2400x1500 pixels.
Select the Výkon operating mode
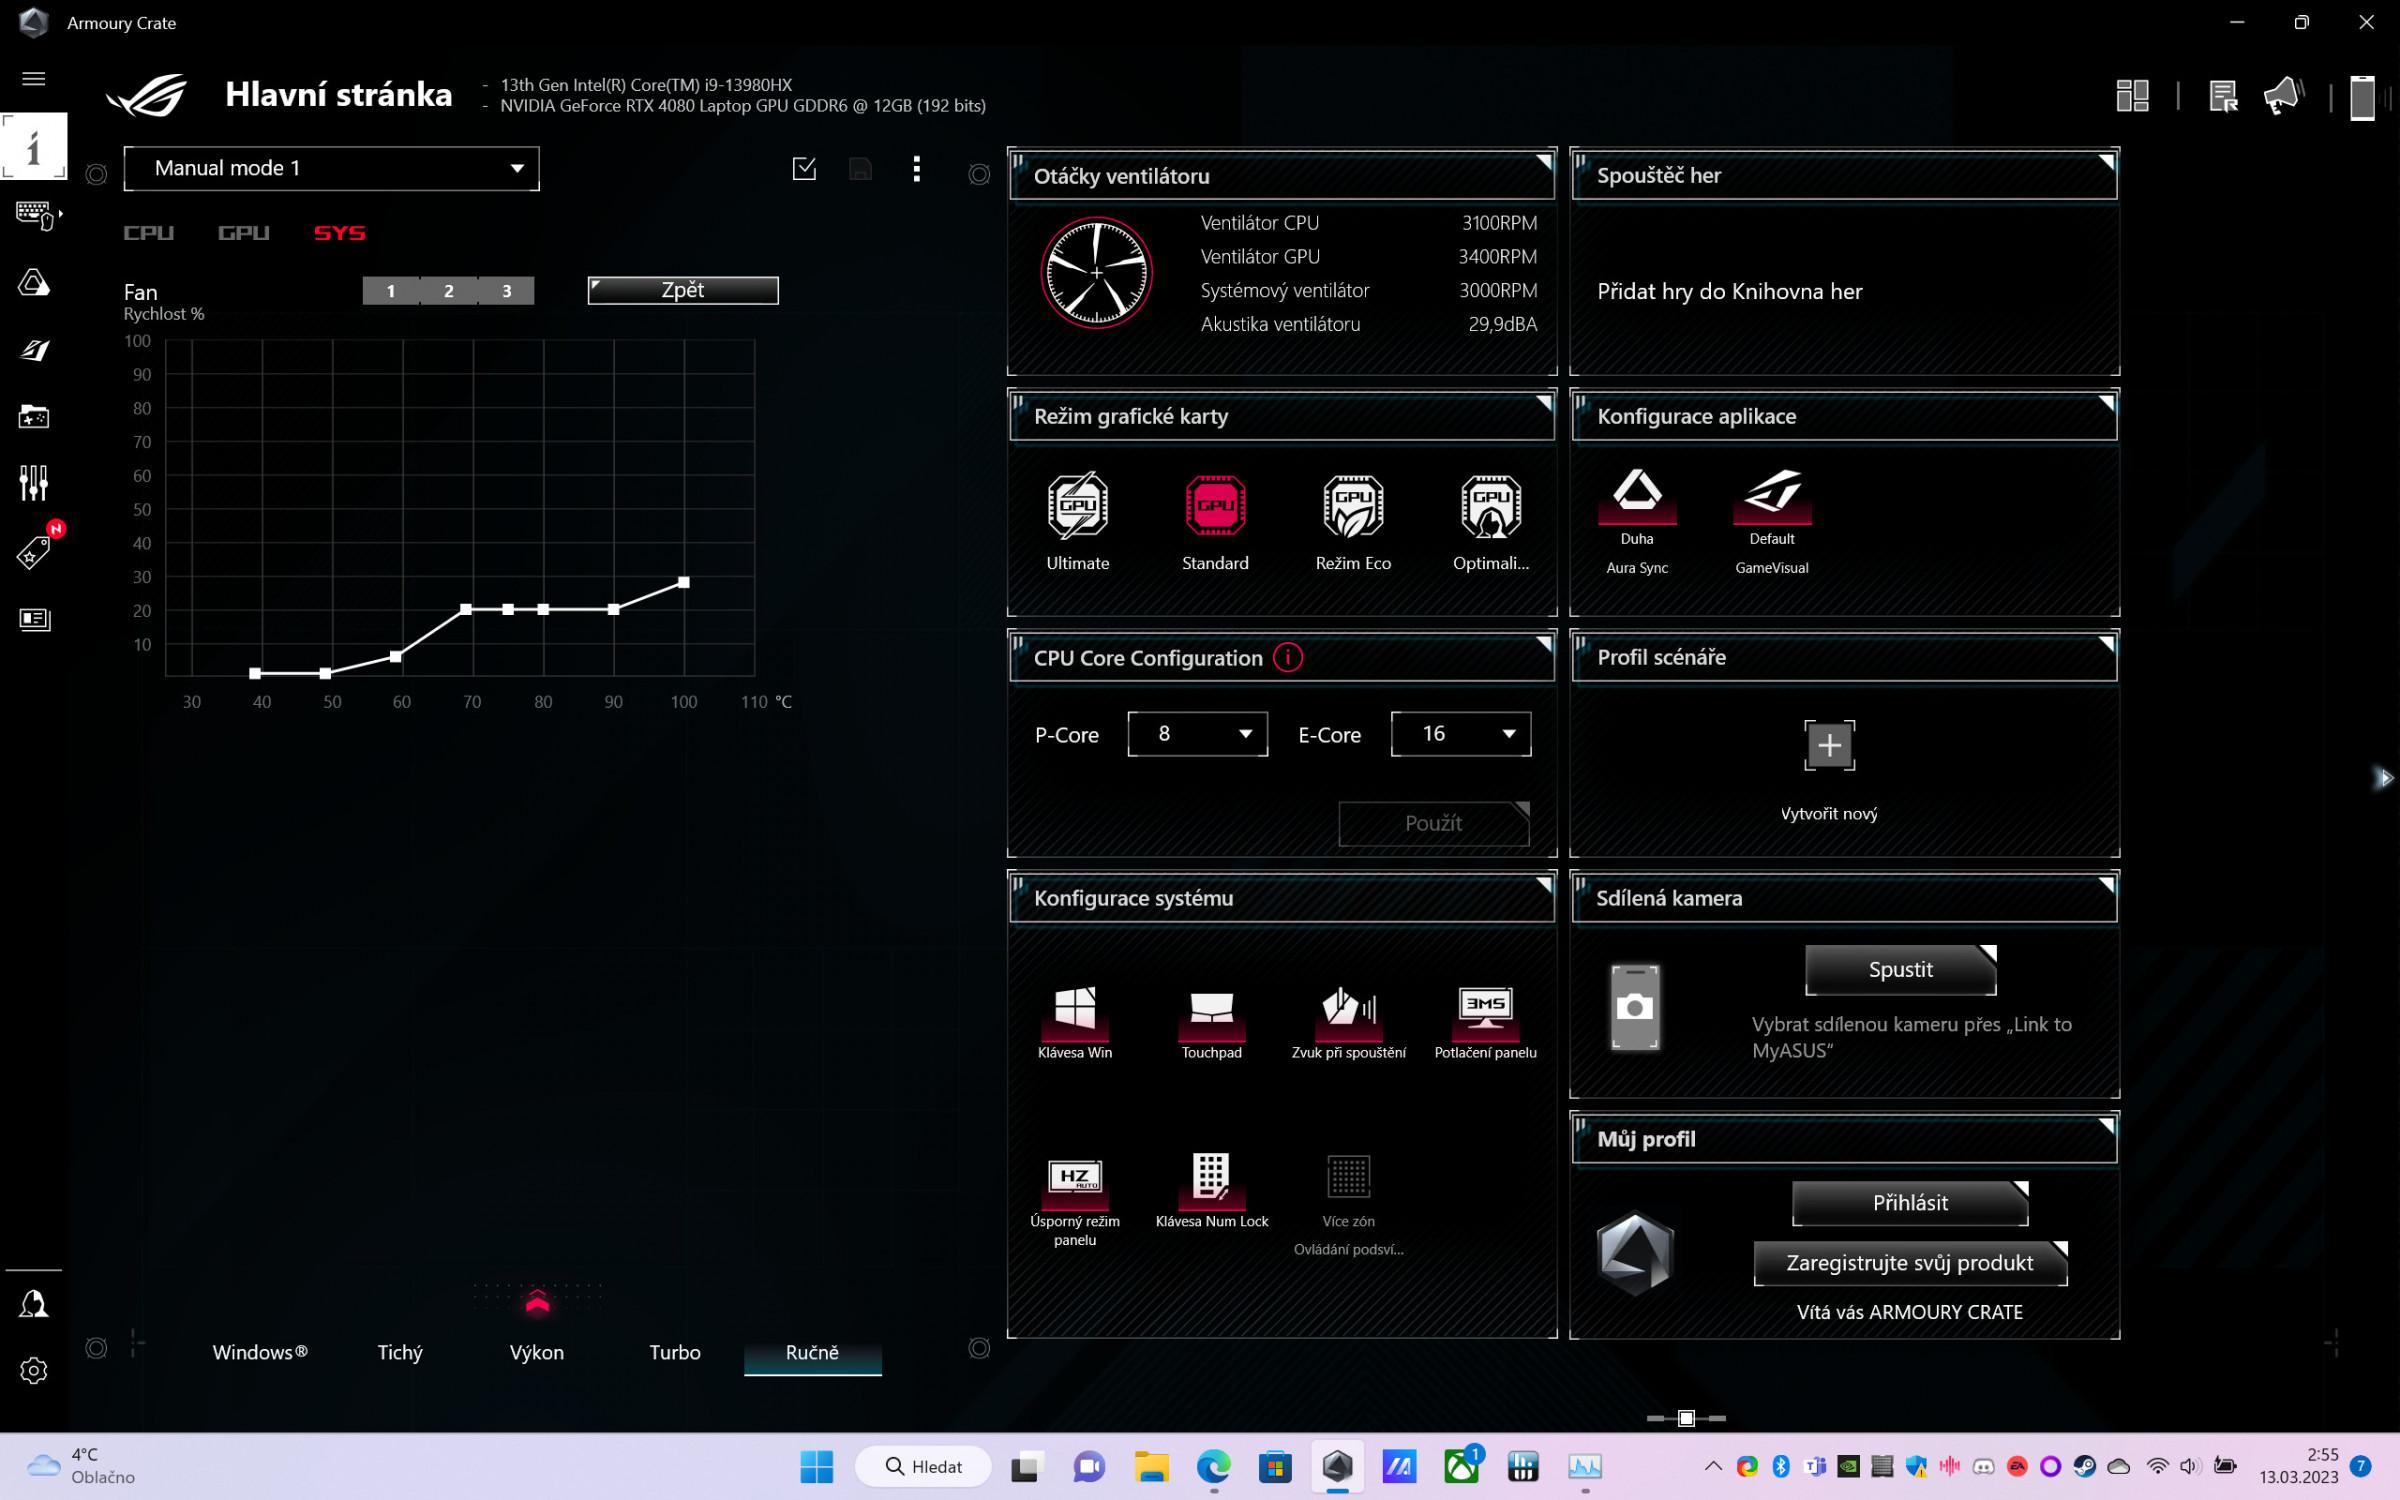(537, 1352)
